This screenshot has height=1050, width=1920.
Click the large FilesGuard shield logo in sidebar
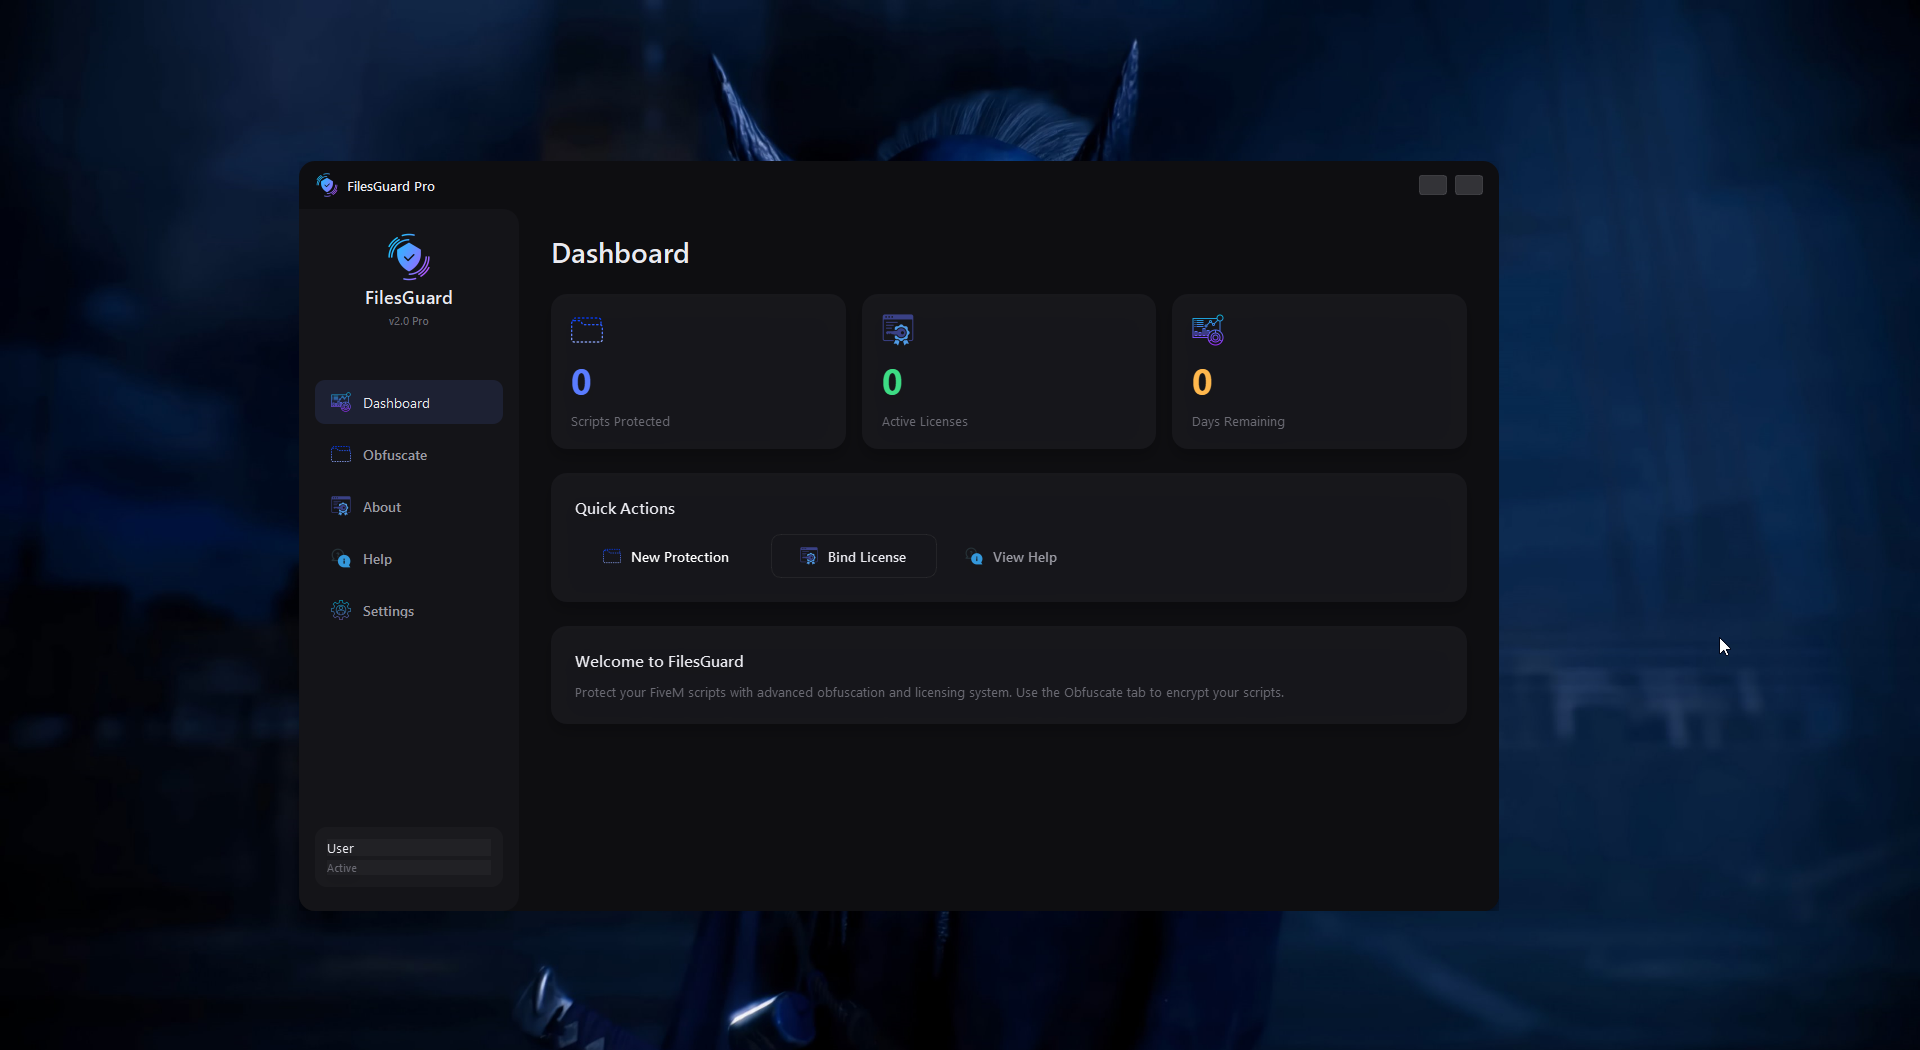pos(408,256)
